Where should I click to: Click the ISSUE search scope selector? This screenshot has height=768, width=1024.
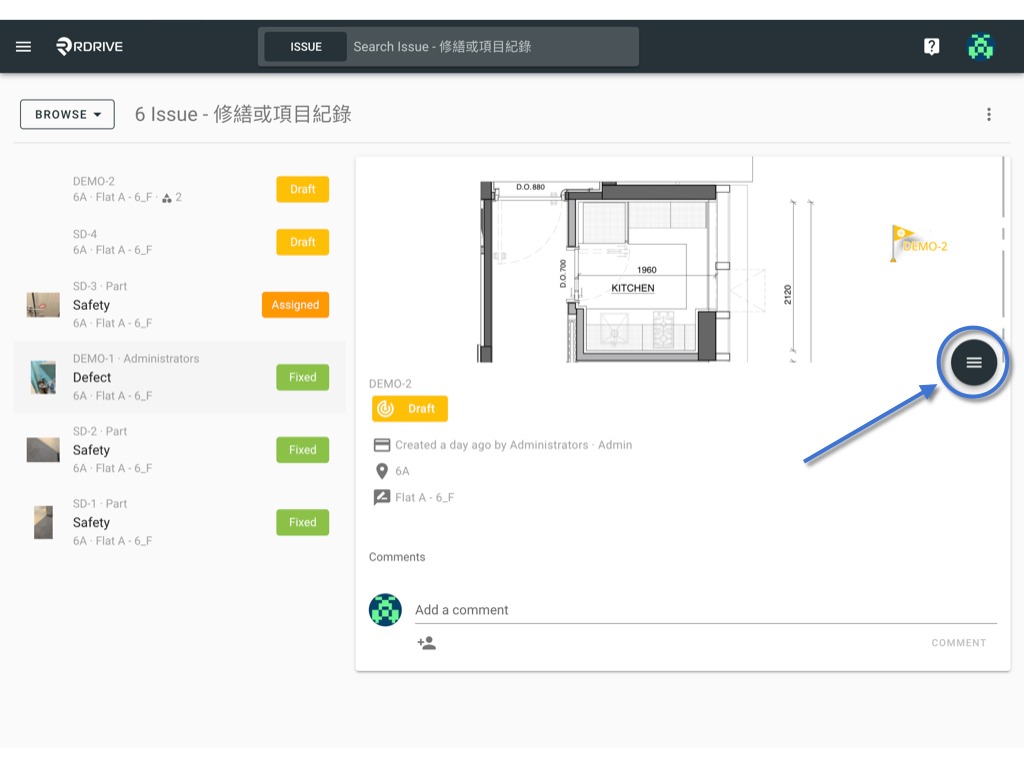click(x=306, y=47)
